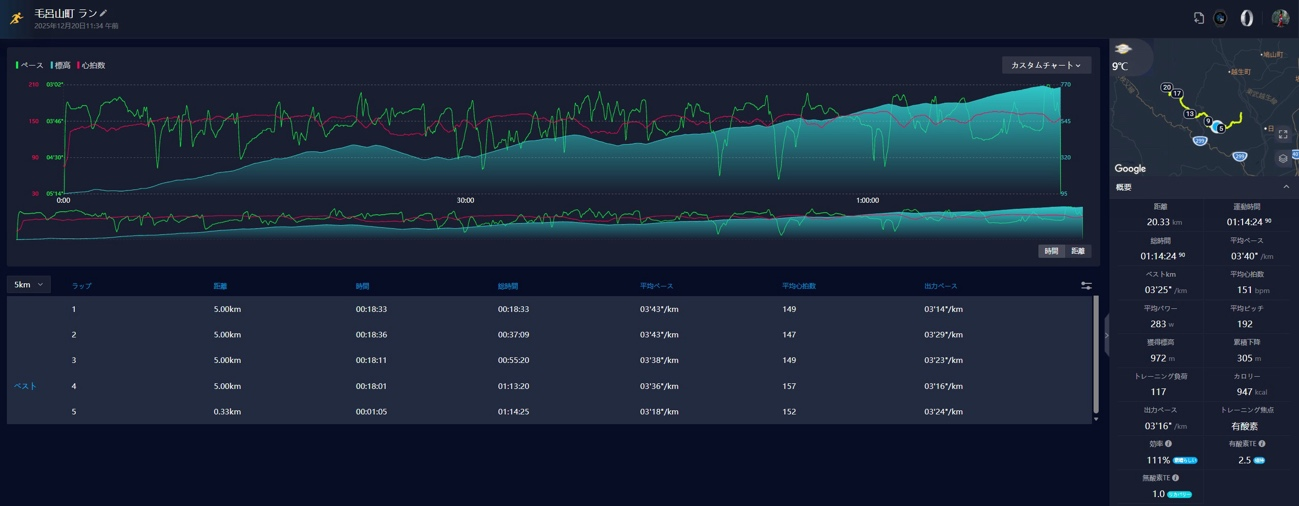Toggle the ペース series in chart legend
The height and width of the screenshot is (506, 1299).
click(30, 66)
